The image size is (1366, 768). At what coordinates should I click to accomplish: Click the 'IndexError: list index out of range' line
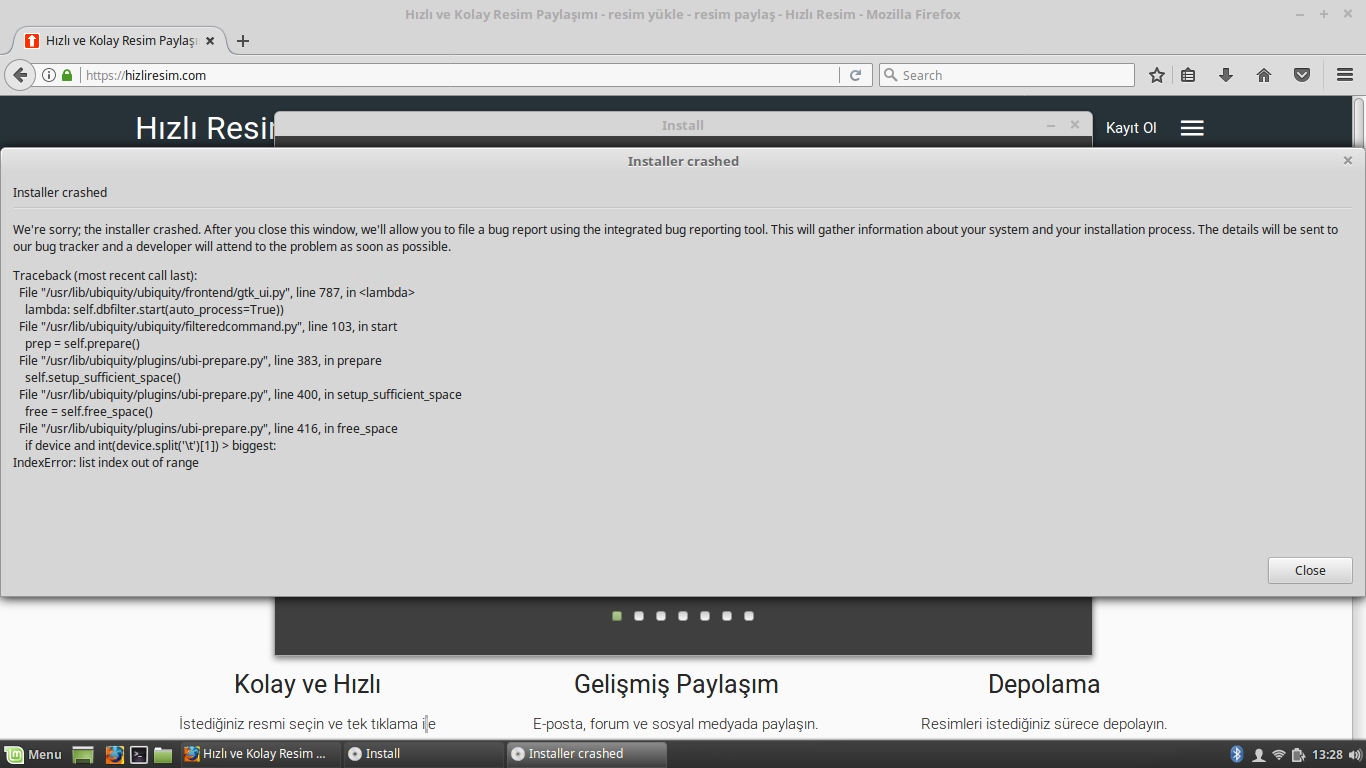click(106, 462)
